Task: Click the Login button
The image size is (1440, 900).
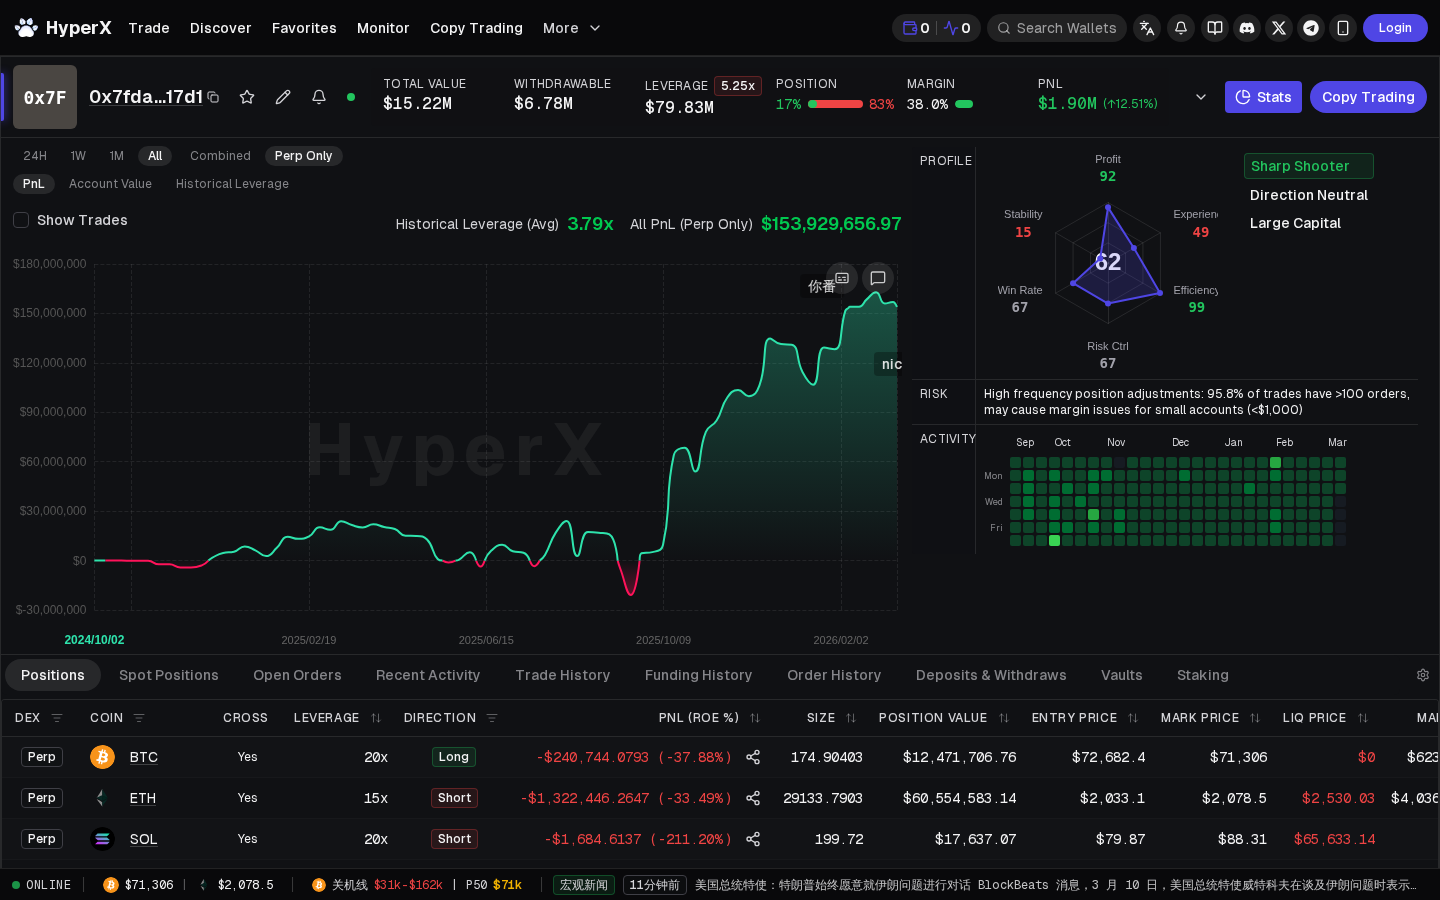Action: click(1395, 28)
